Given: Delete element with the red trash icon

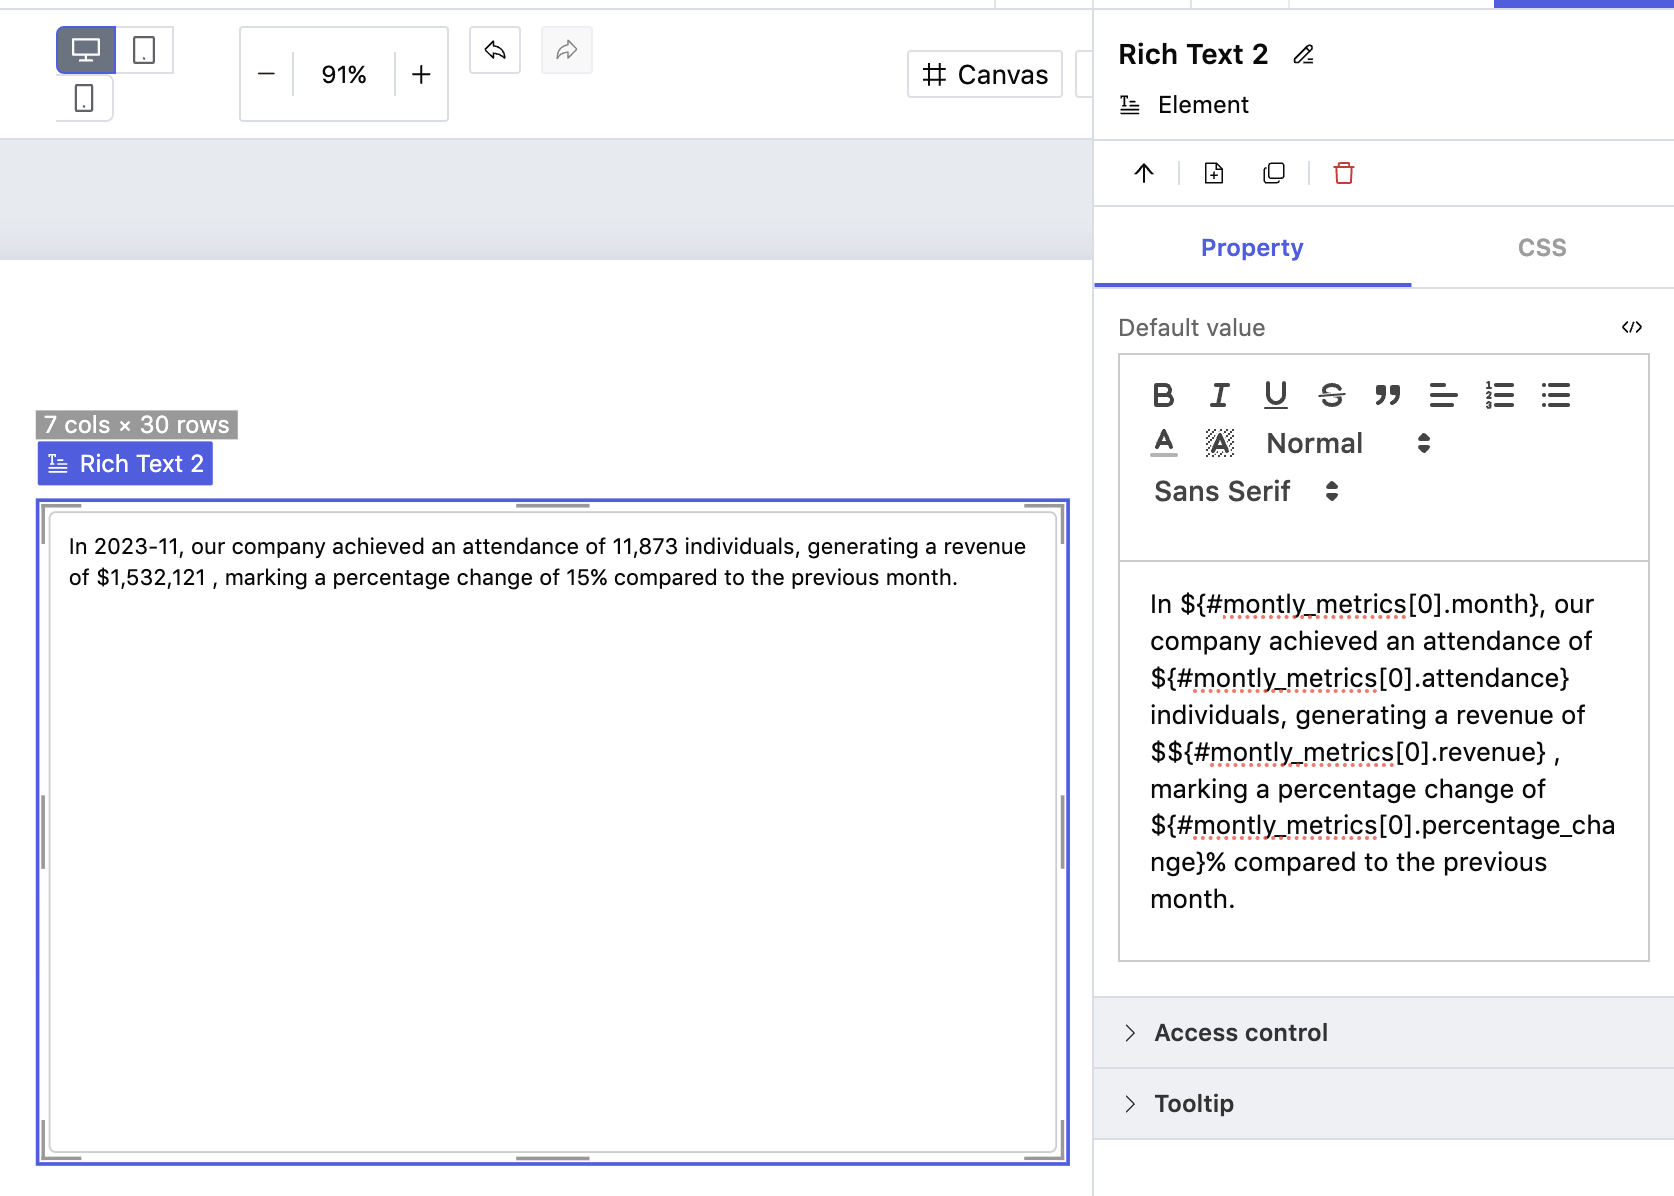Looking at the screenshot, I should pos(1343,173).
